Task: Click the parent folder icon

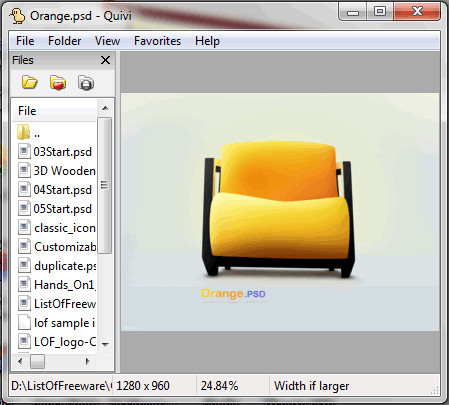Action: pyautogui.click(x=23, y=132)
